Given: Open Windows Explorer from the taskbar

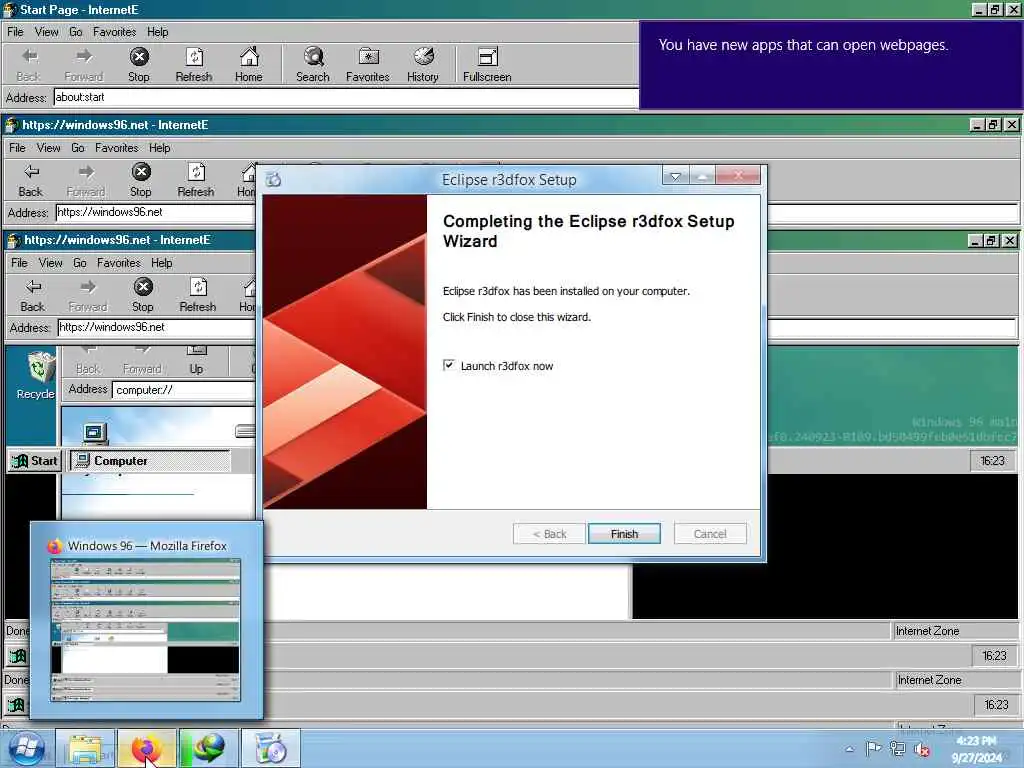Looking at the screenshot, I should (x=86, y=749).
